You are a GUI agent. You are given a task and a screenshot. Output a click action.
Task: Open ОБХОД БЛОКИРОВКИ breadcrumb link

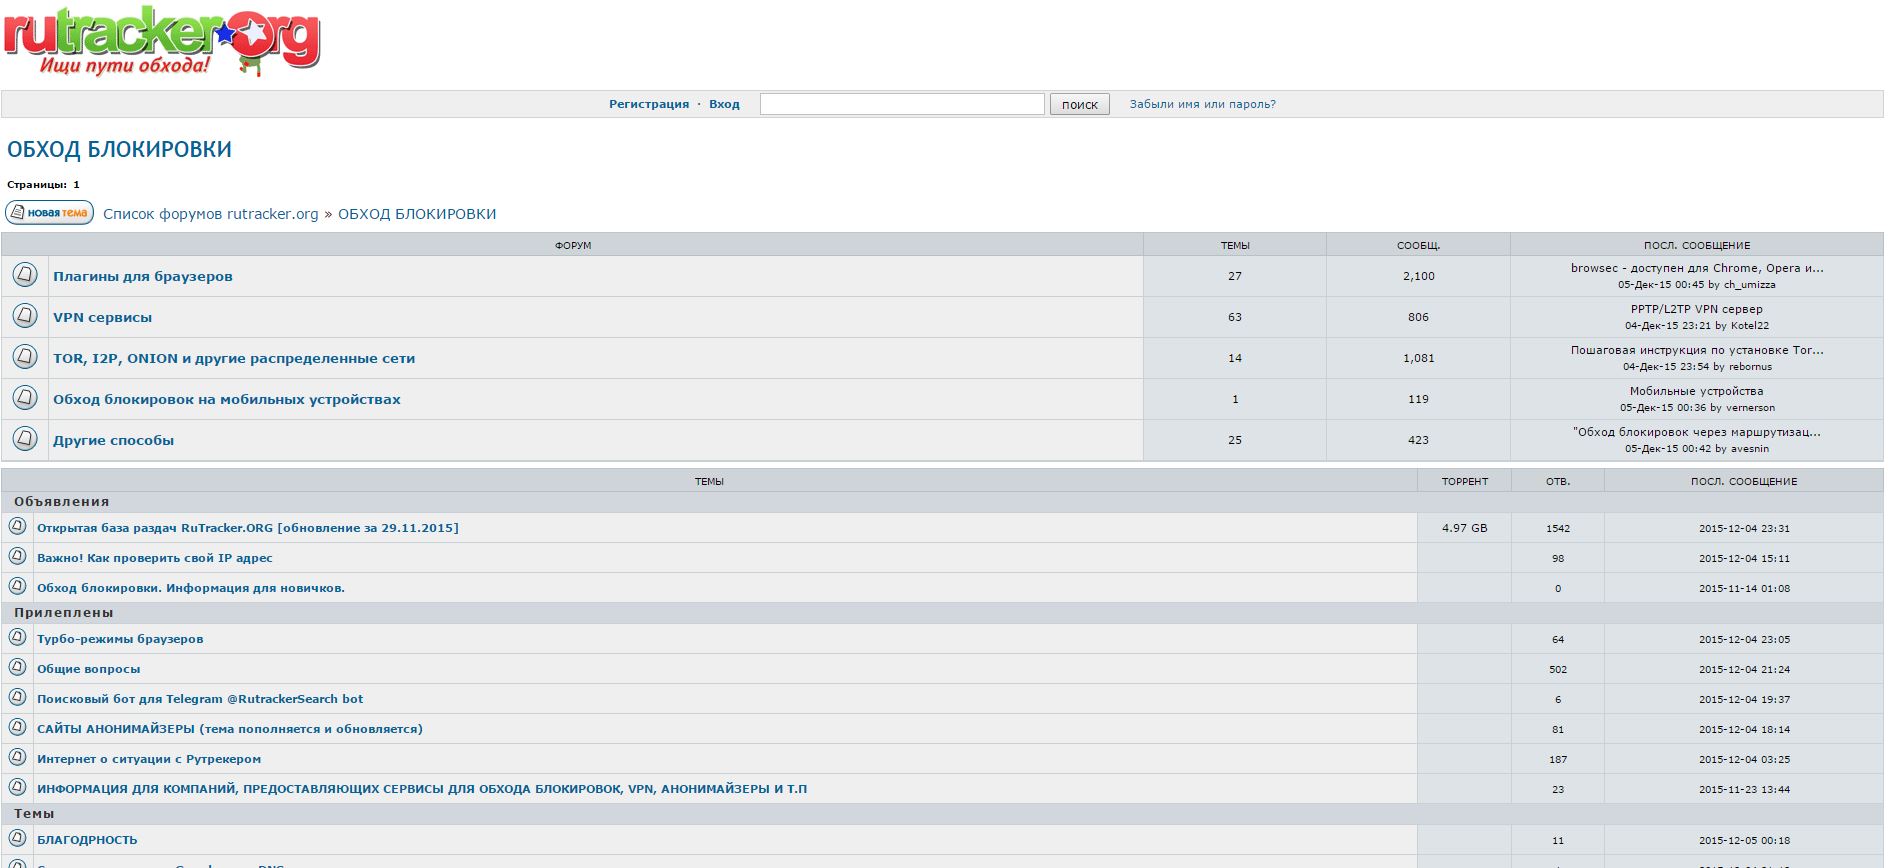(417, 214)
